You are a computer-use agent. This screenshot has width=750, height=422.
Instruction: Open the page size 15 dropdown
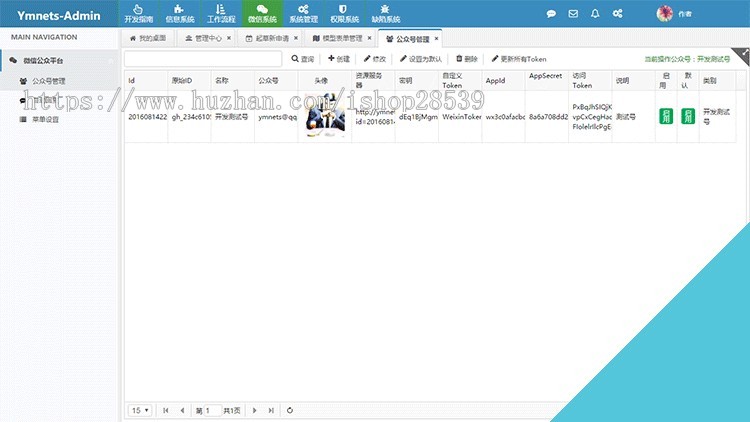(140, 411)
